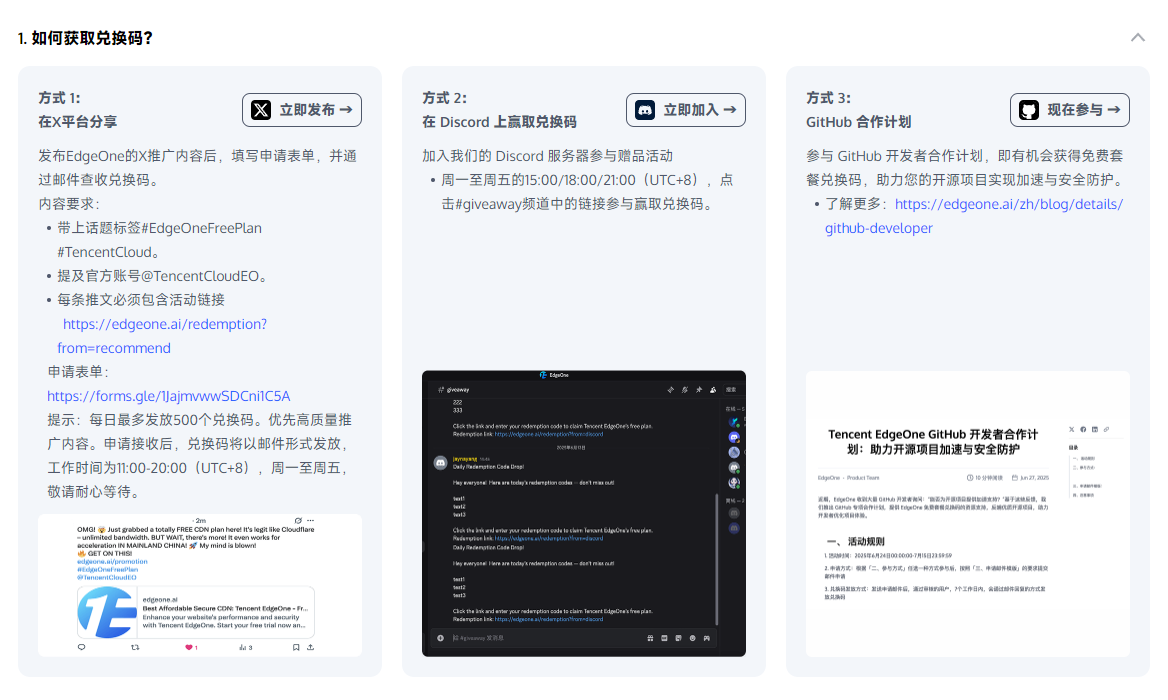Open the reply icon on the tweet
The width and height of the screenshot is (1168, 700).
(x=82, y=647)
